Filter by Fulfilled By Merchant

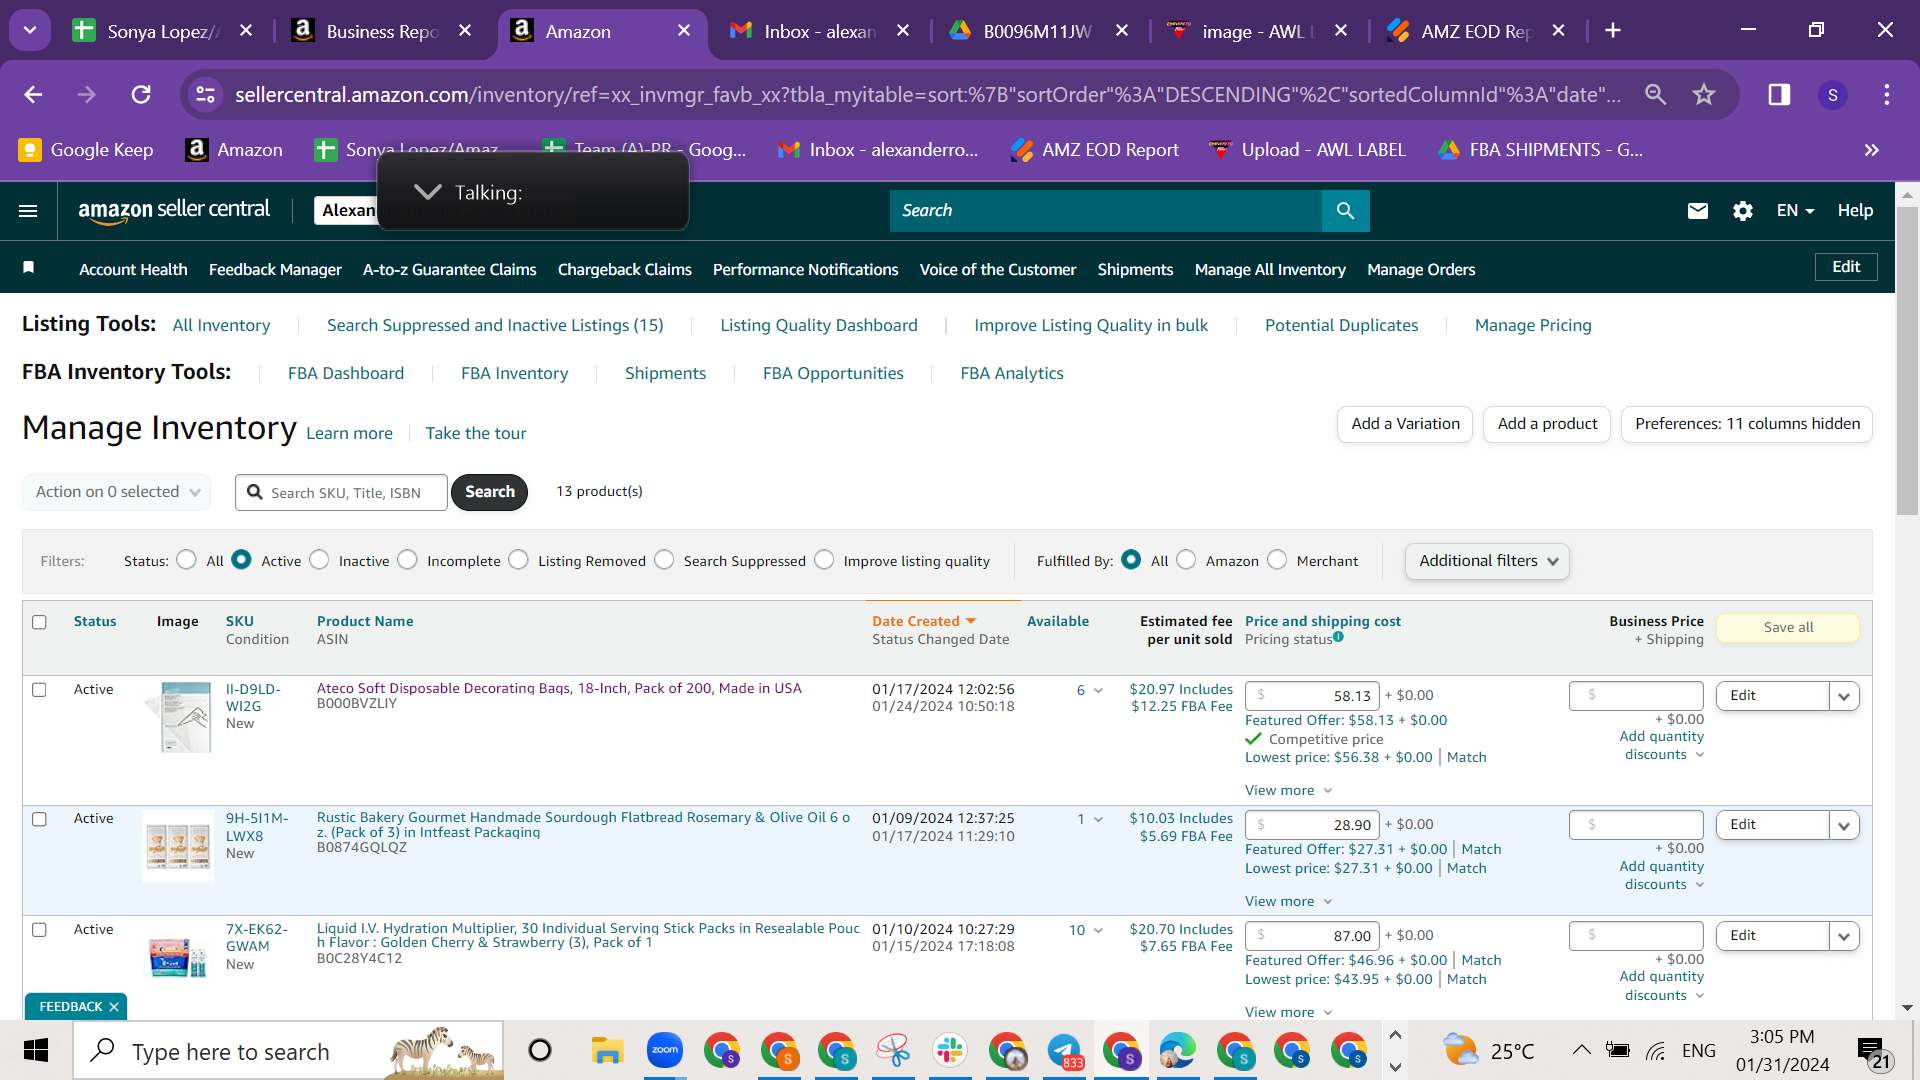click(1277, 560)
